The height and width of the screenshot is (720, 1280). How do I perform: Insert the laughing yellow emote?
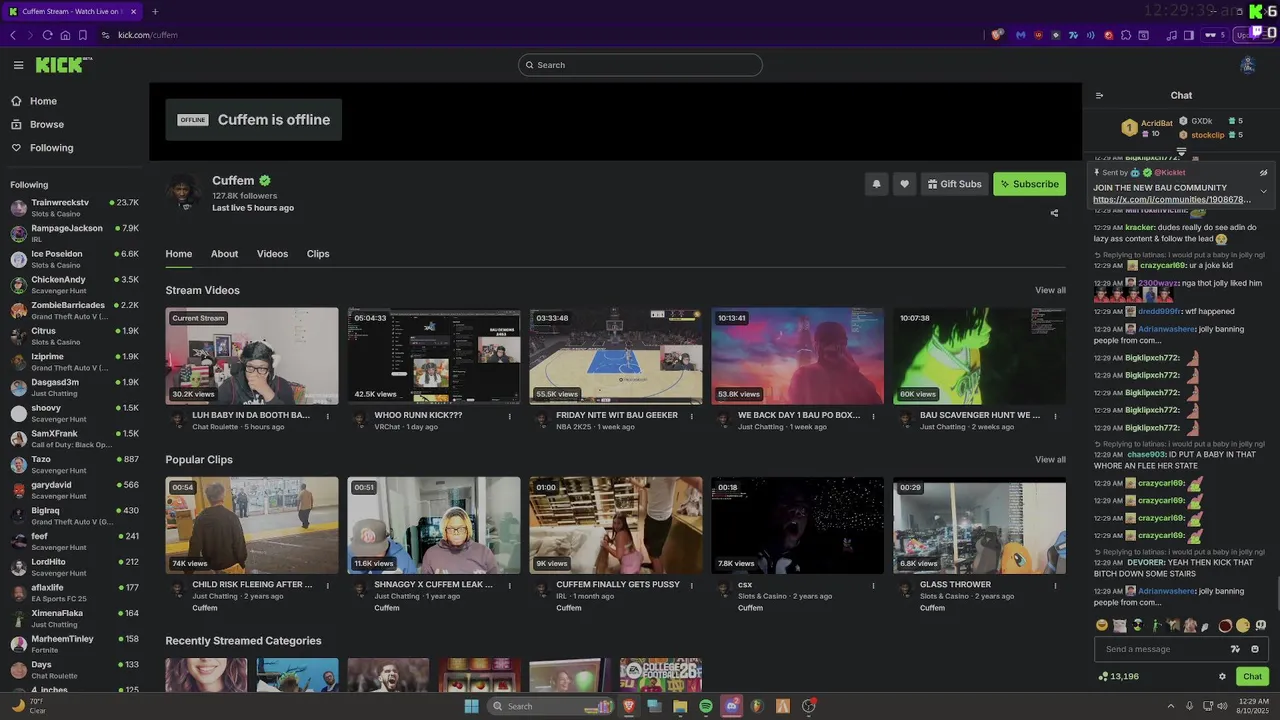click(x=1102, y=625)
